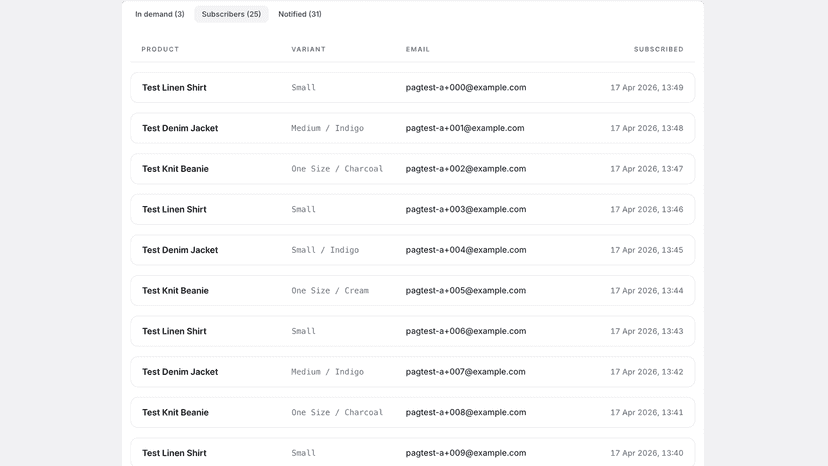Select Test Linen Shirt in pagtest-a+000 row
This screenshot has width=828, height=466.
point(174,88)
